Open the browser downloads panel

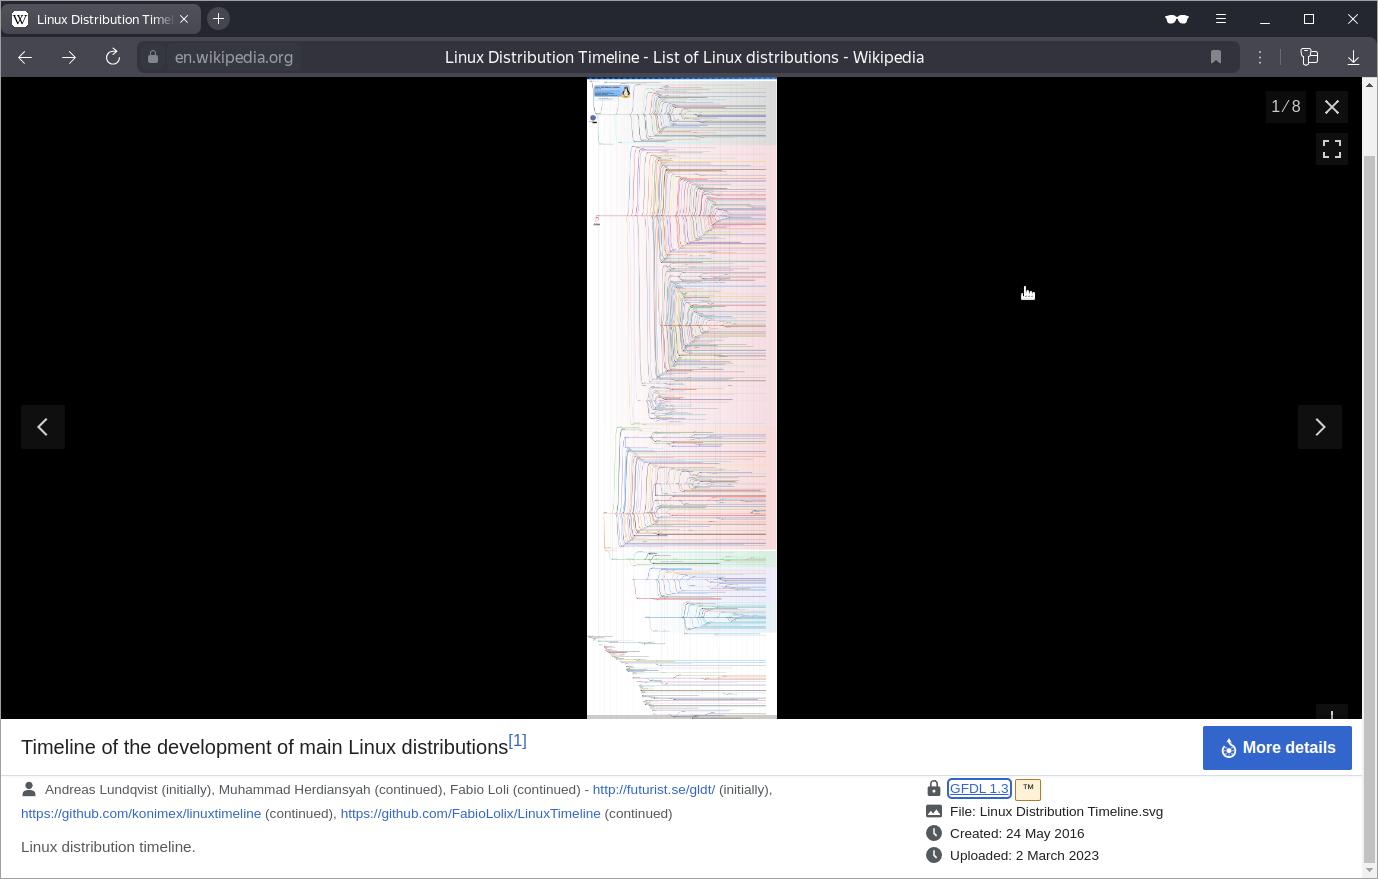click(x=1353, y=58)
